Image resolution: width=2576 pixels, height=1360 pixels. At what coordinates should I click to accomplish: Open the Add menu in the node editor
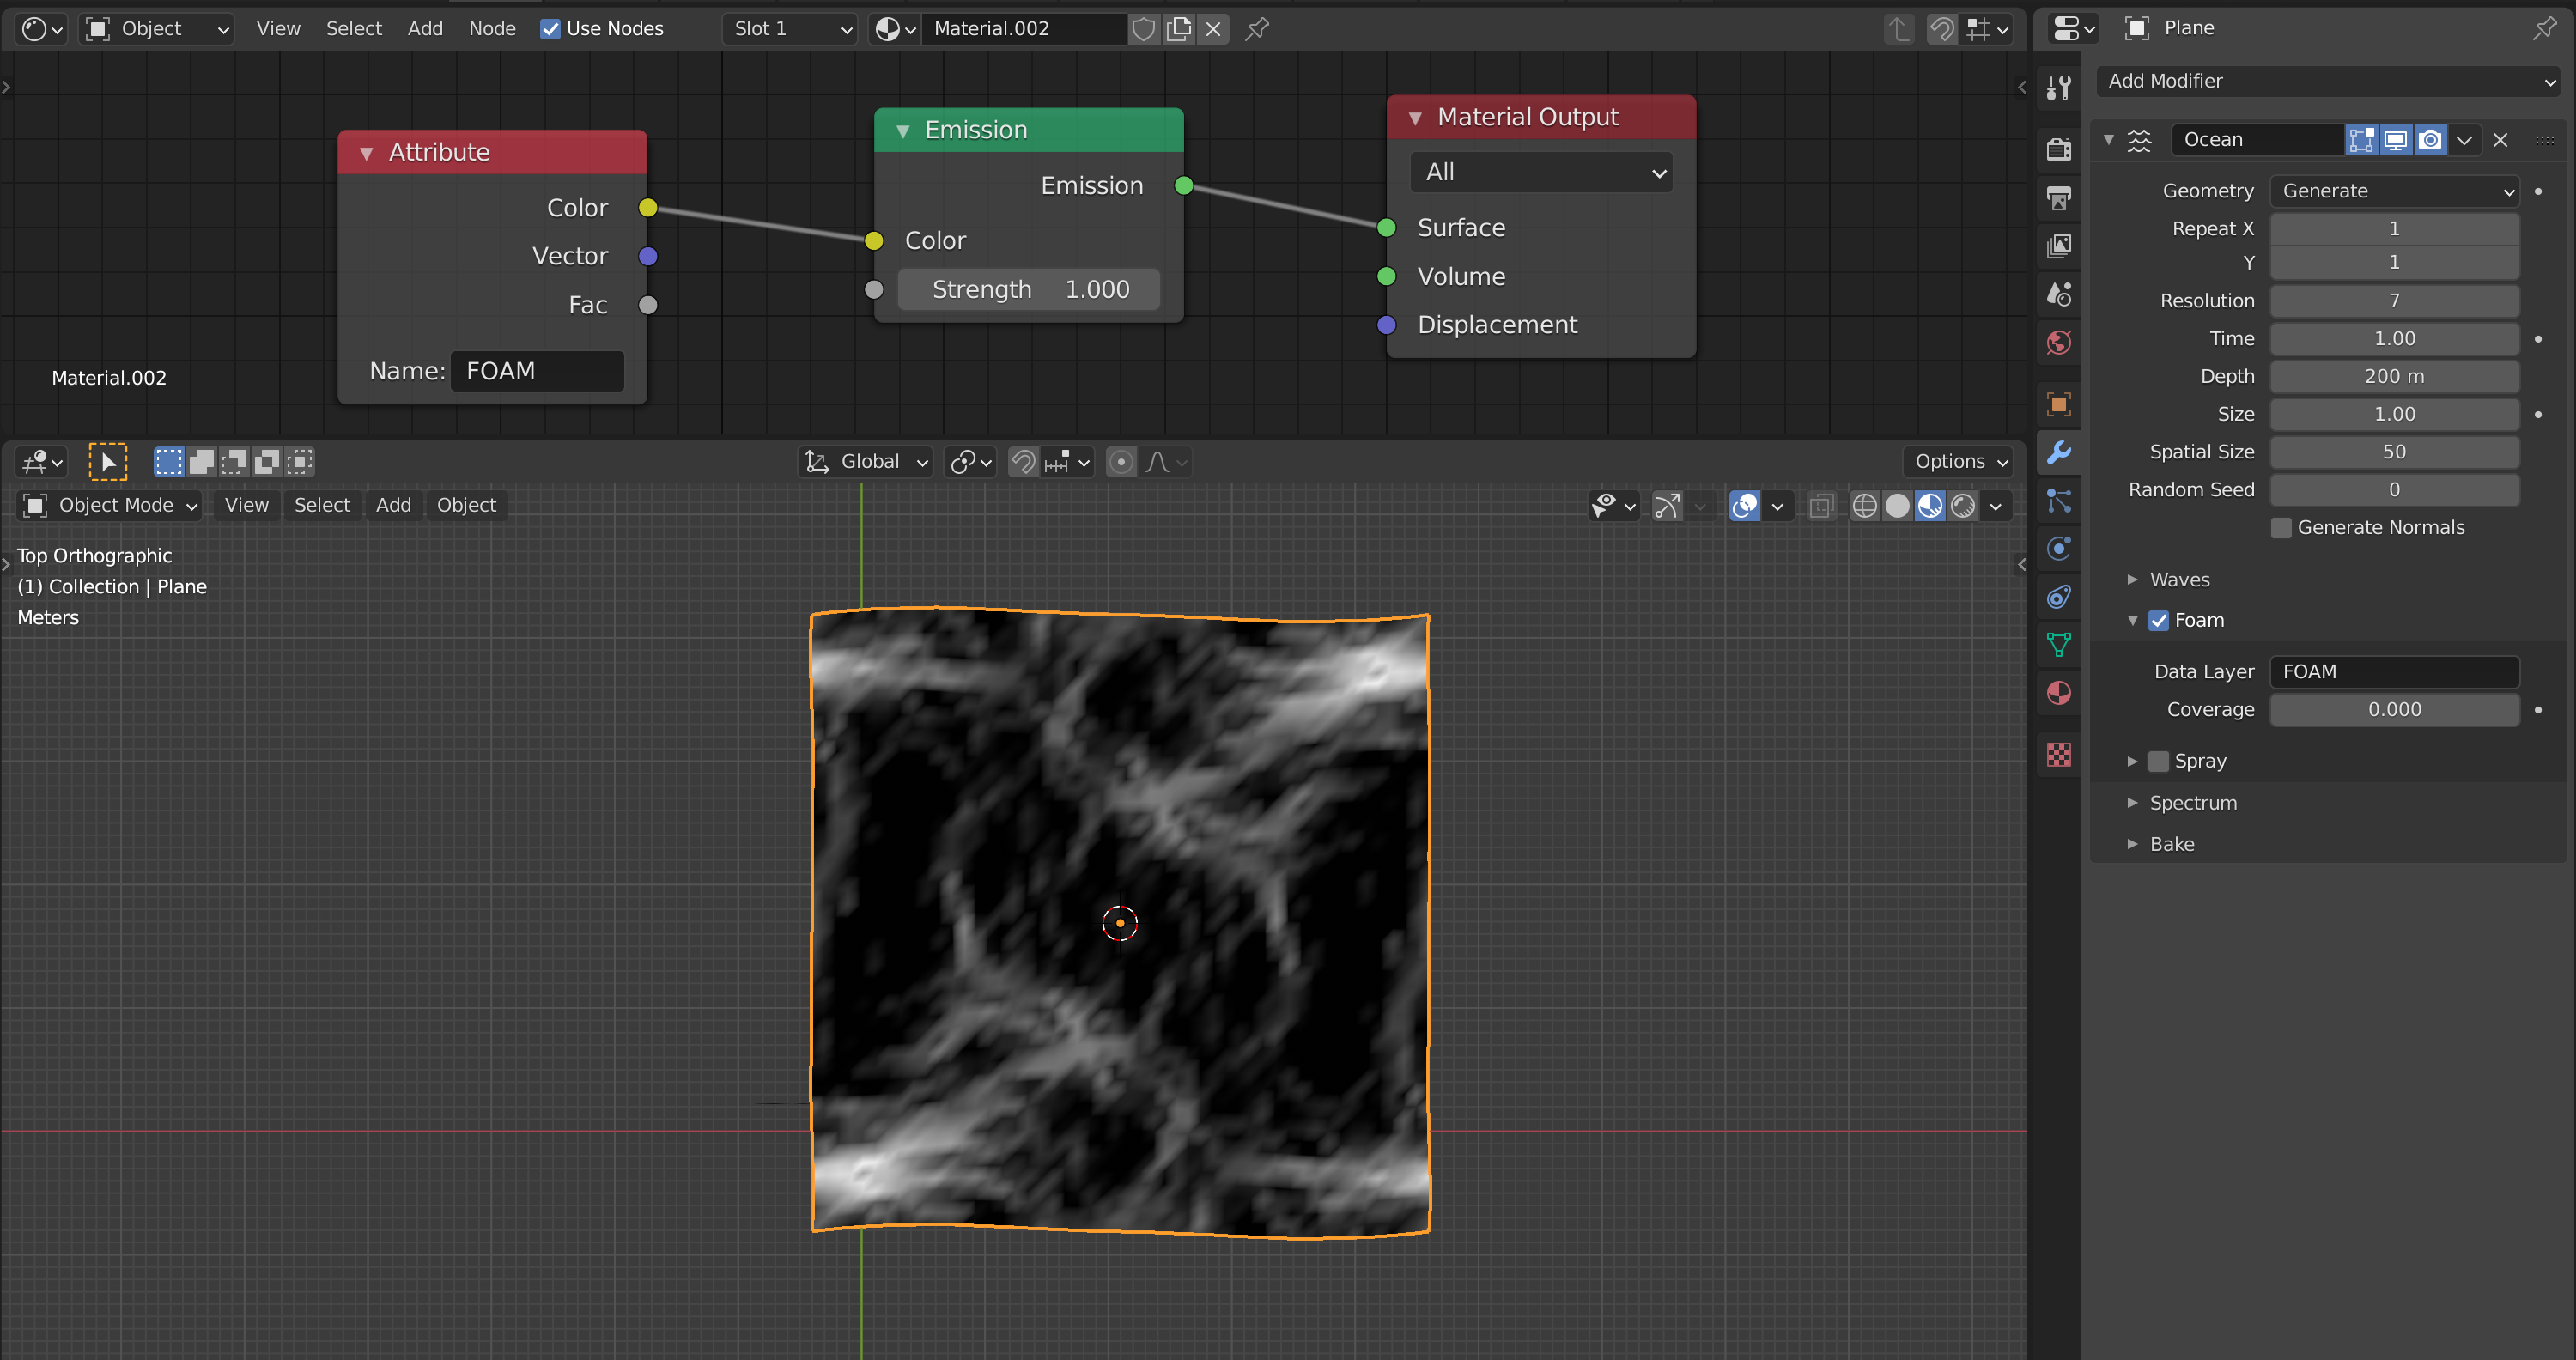coord(425,28)
